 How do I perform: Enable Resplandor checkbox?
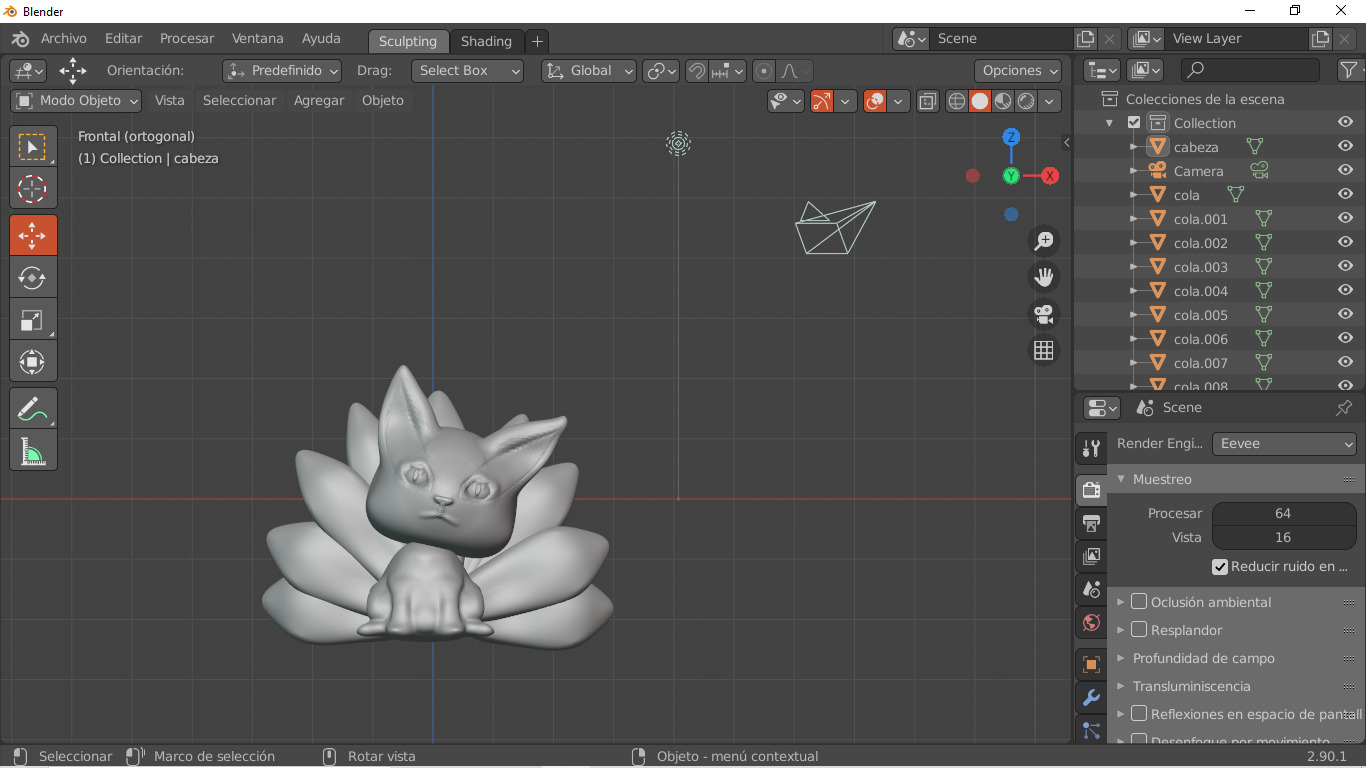pos(1139,630)
